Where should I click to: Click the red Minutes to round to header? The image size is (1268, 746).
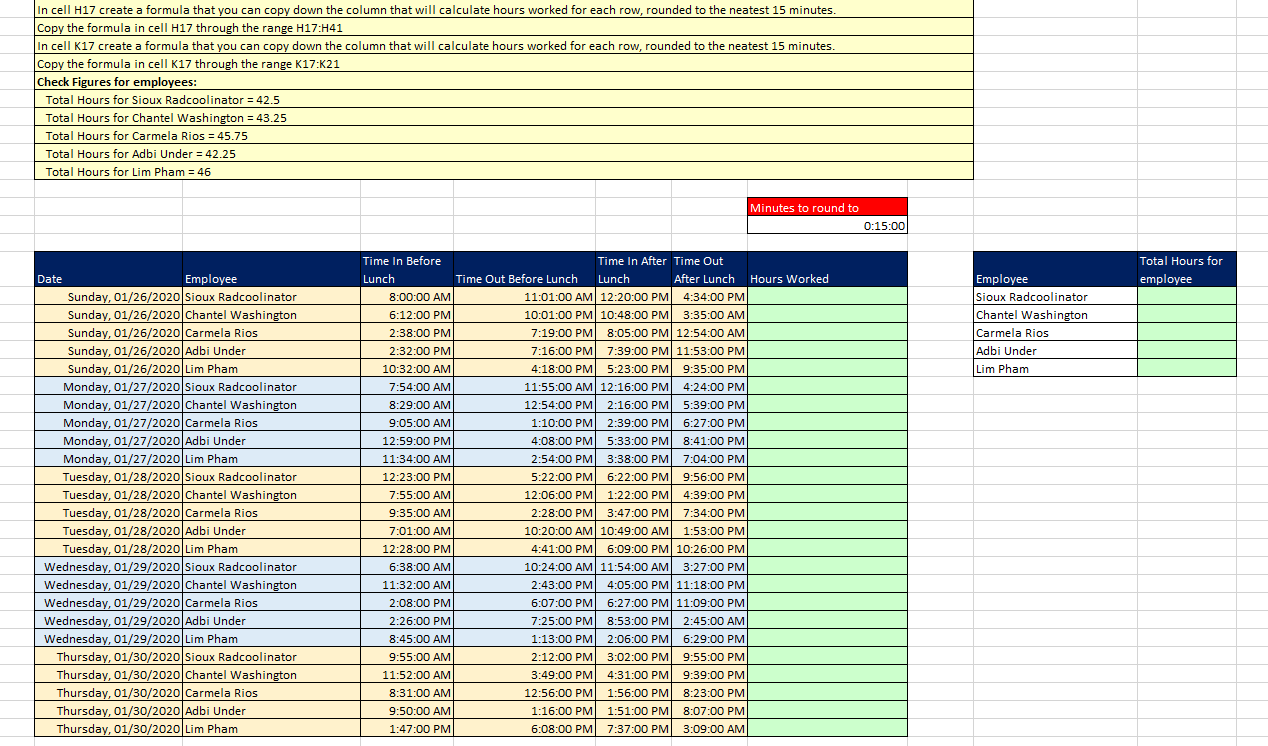pos(827,205)
